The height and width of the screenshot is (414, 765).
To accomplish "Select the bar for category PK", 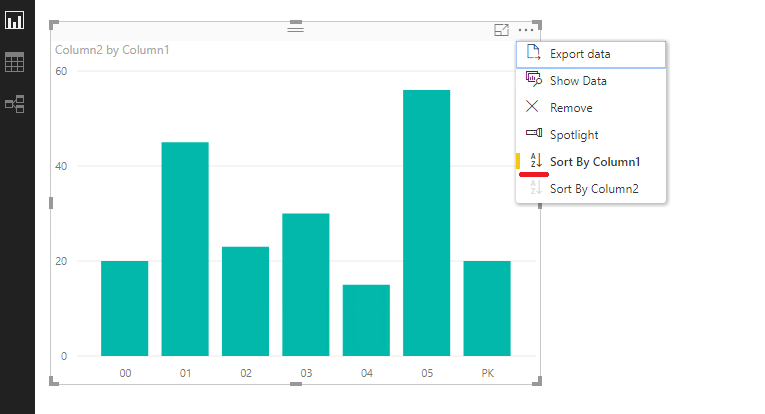I will pyautogui.click(x=487, y=308).
